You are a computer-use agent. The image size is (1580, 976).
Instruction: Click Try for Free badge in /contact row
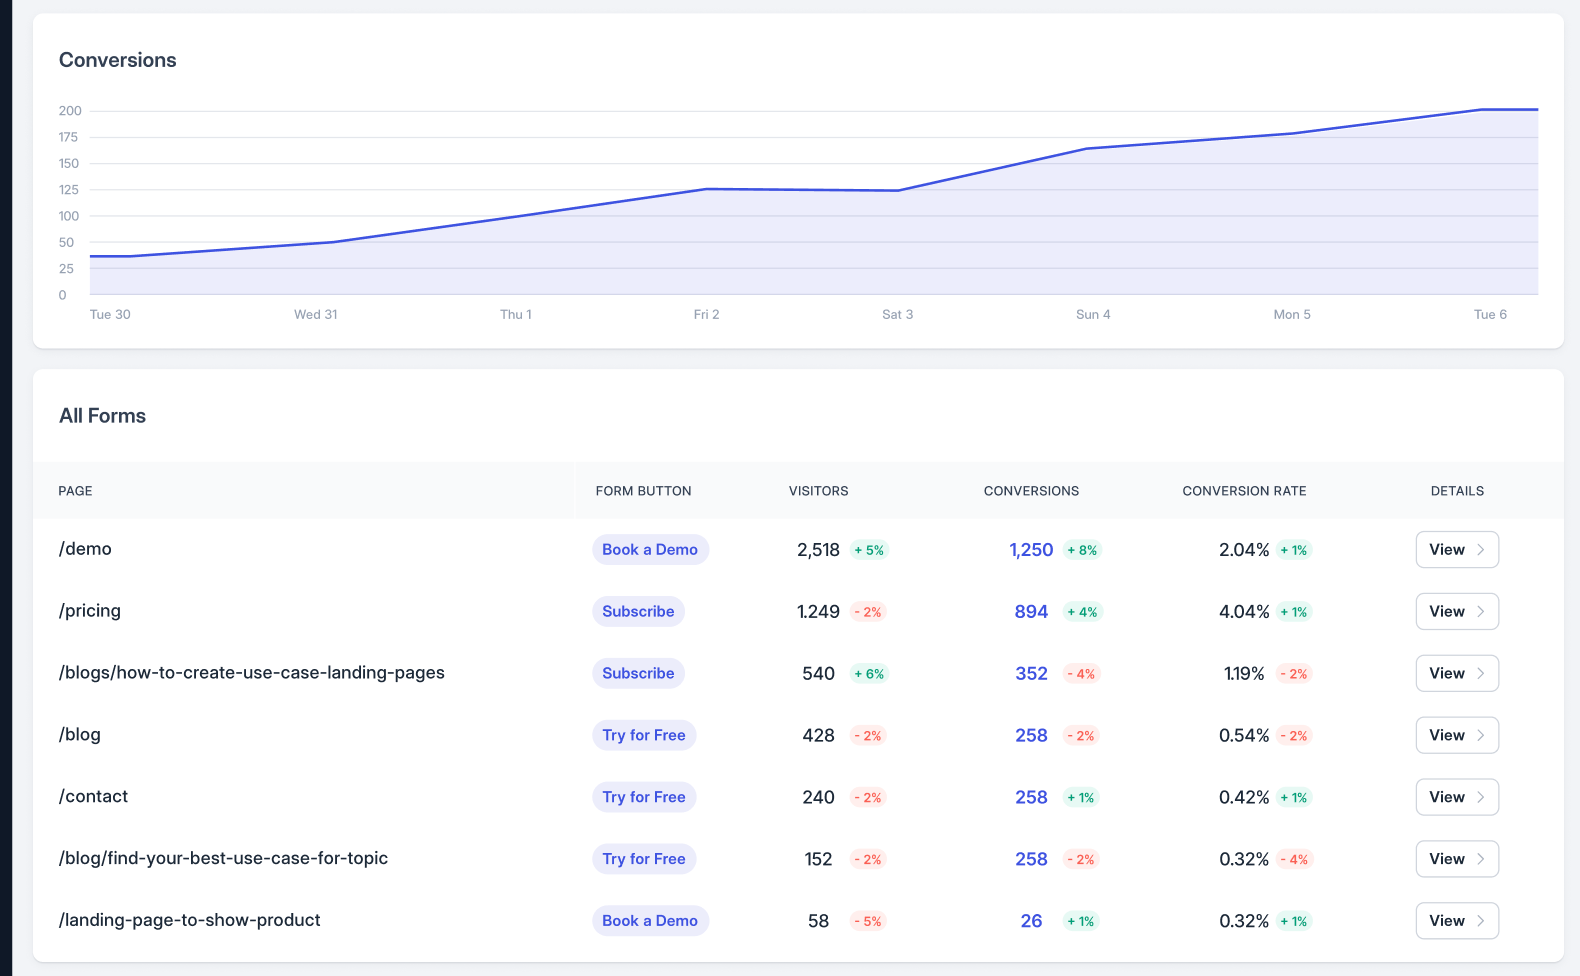point(644,797)
